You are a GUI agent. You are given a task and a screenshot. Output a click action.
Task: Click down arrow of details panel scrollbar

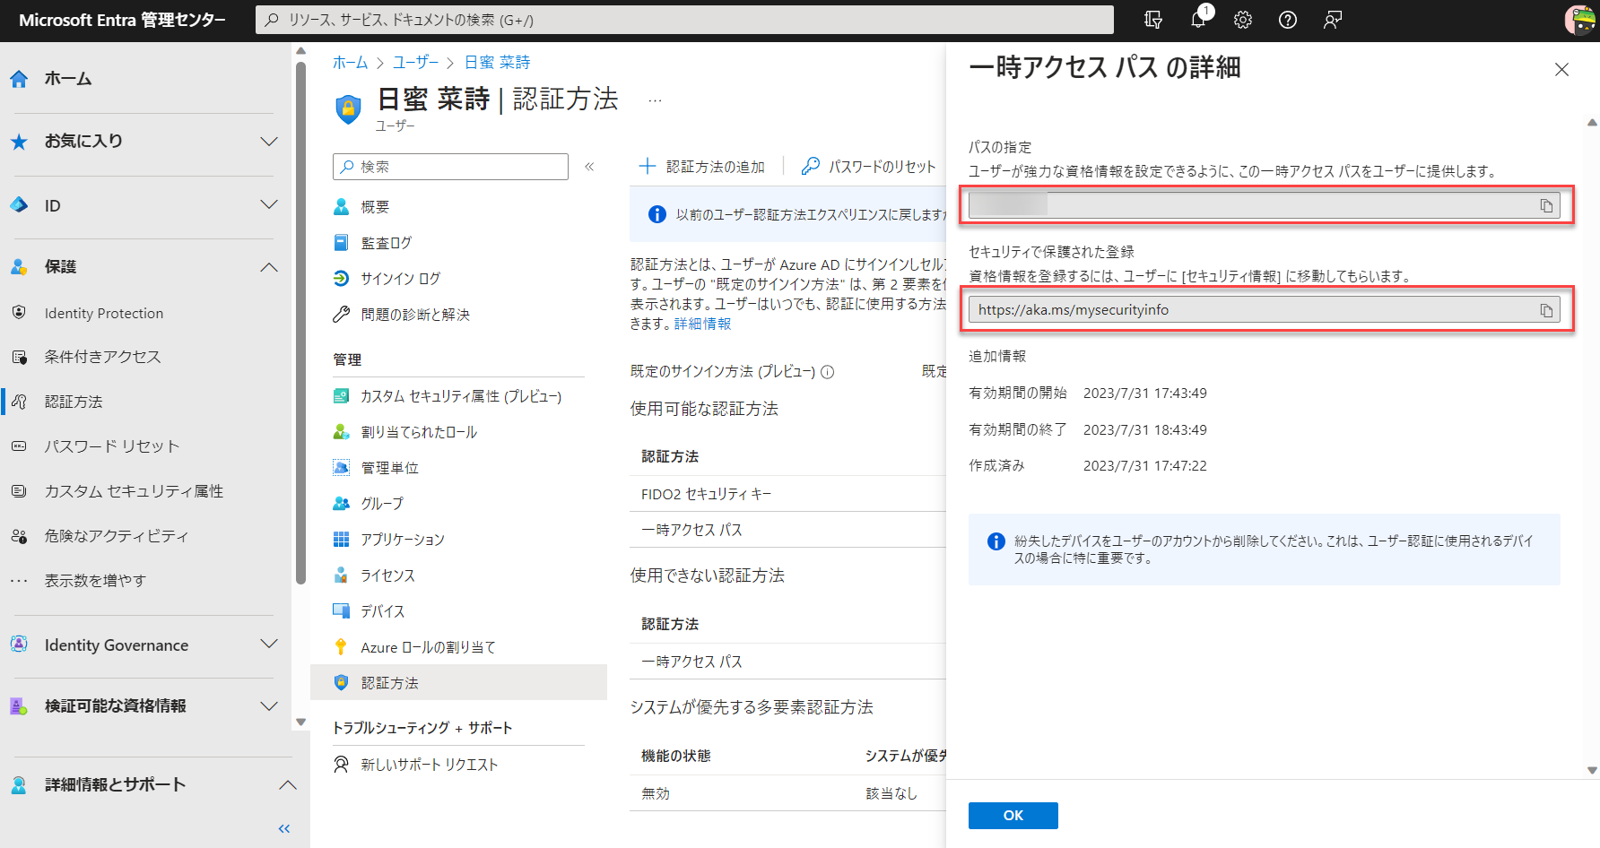(x=1592, y=771)
